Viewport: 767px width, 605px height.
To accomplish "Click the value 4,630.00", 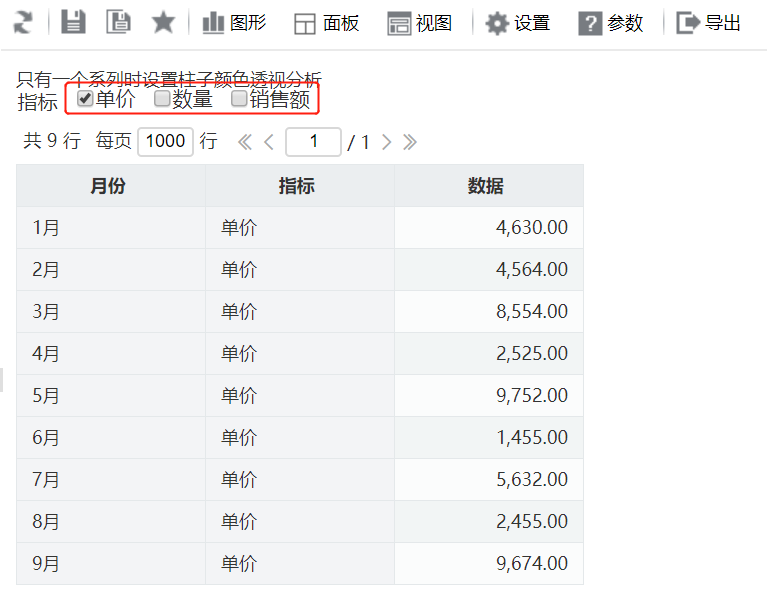I will pos(532,227).
